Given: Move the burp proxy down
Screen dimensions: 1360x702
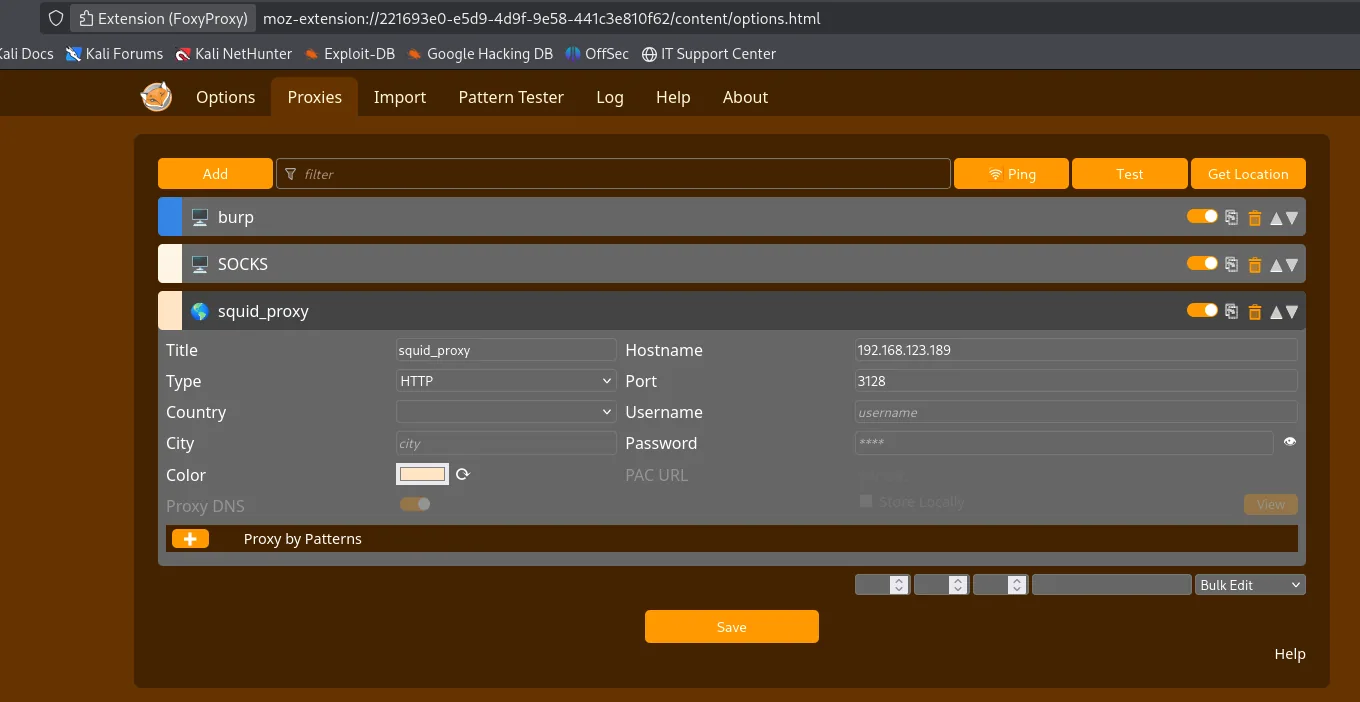Looking at the screenshot, I should pos(1292,217).
